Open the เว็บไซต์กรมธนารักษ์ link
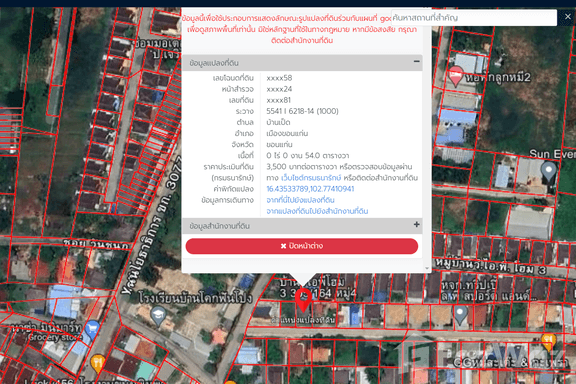 pos(311,178)
